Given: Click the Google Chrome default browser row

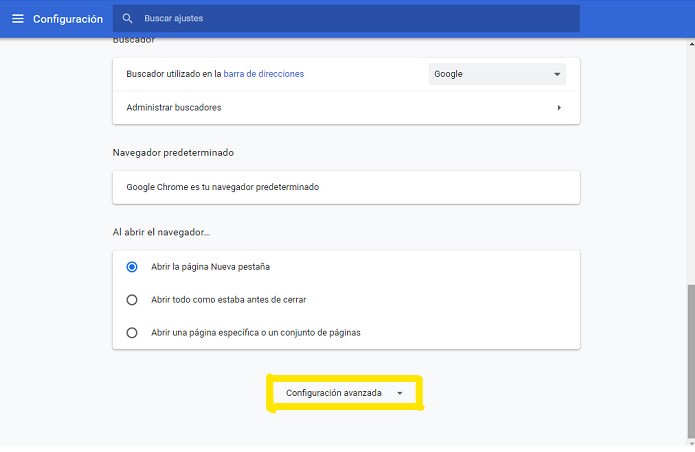Looking at the screenshot, I should pos(346,187).
